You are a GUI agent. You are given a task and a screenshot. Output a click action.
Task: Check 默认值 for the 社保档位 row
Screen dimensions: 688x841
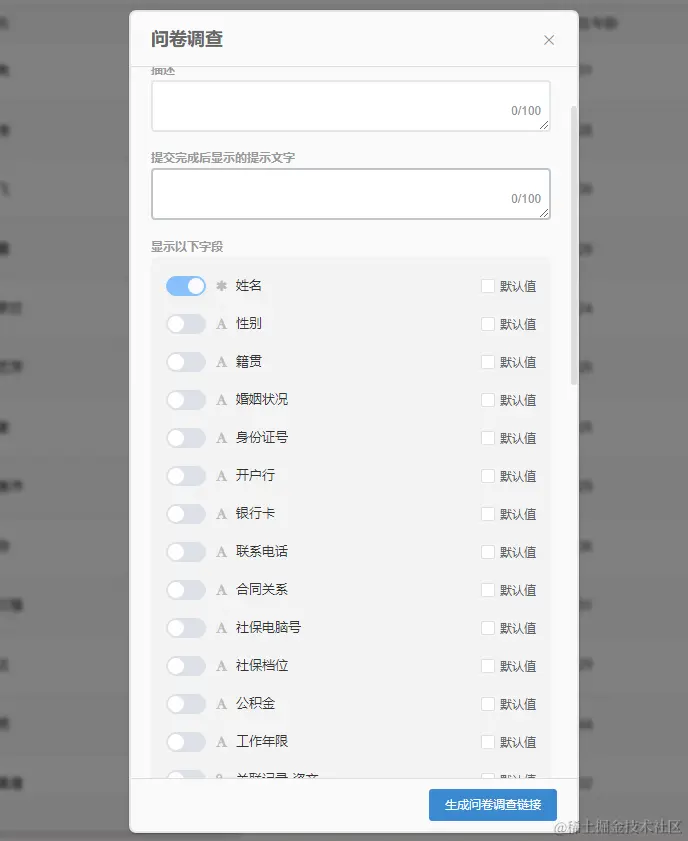click(488, 666)
